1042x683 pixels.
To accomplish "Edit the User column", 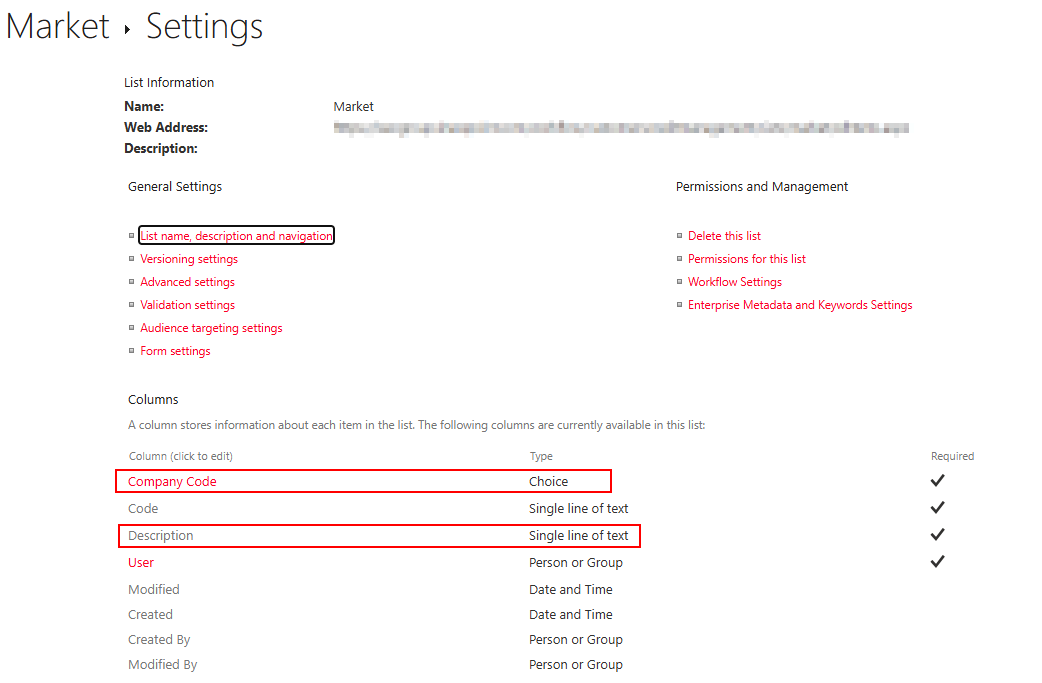I will [141, 563].
